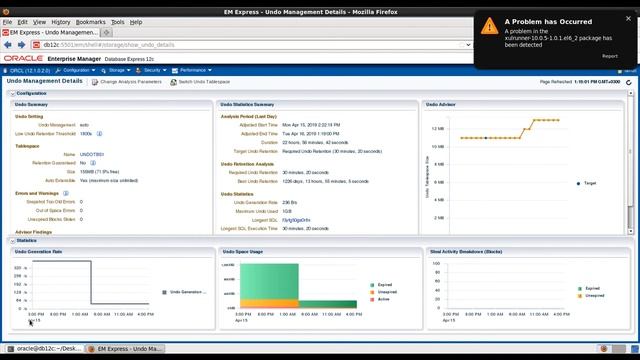
Task: Click info icon next to Low Undo Retention Threshold
Action: (100, 134)
